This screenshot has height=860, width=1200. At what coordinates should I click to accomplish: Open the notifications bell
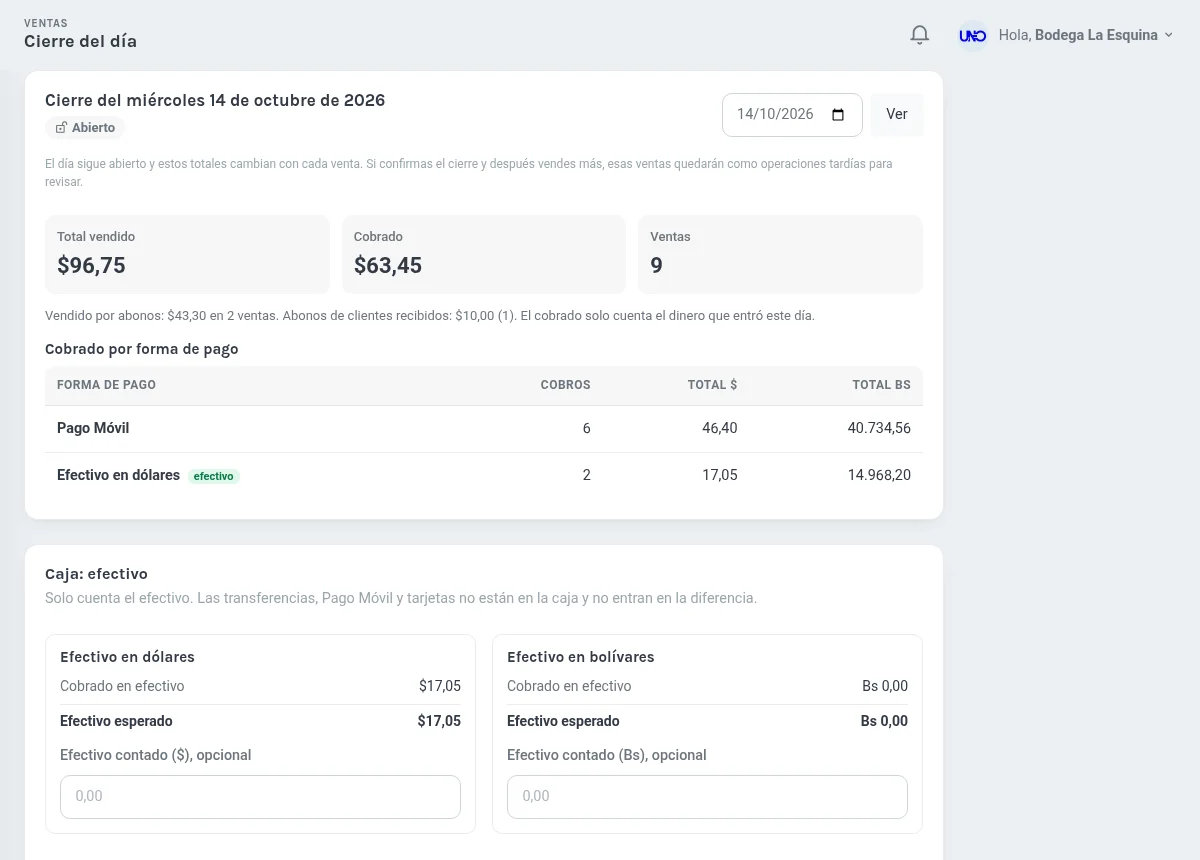pos(920,35)
